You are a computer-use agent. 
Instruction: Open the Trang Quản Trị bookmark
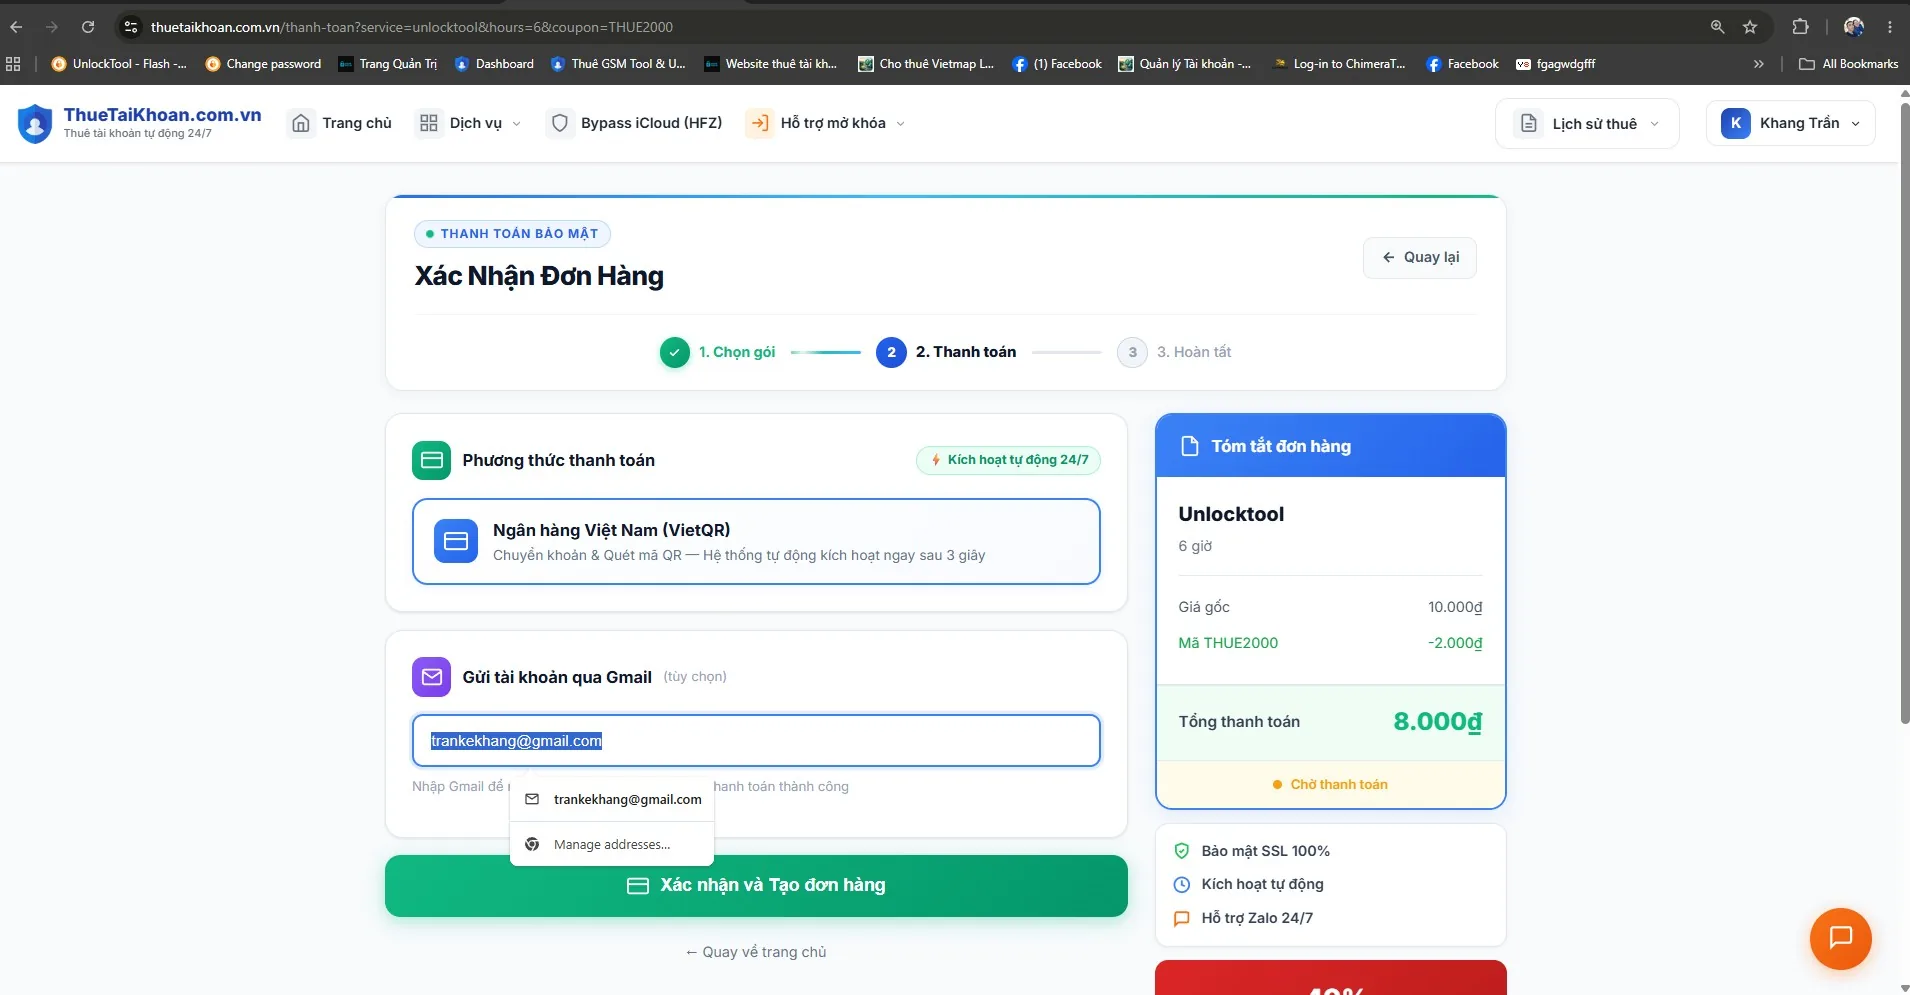[388, 64]
